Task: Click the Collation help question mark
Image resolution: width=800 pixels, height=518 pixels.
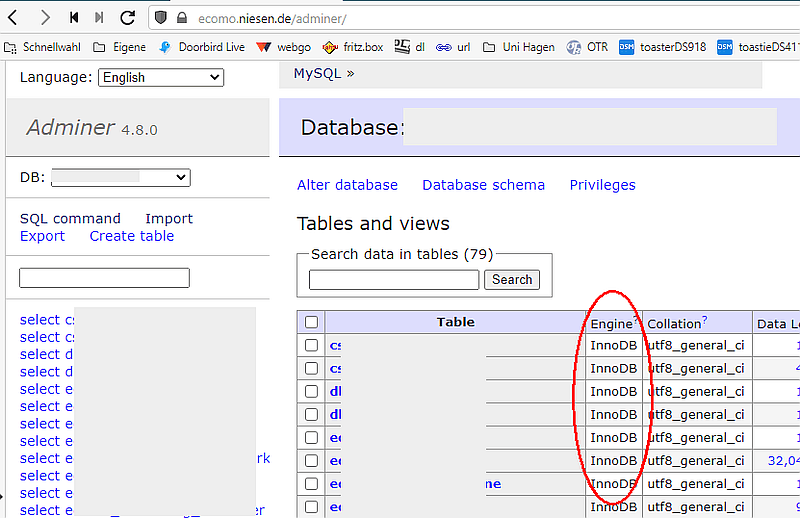Action: (705, 319)
